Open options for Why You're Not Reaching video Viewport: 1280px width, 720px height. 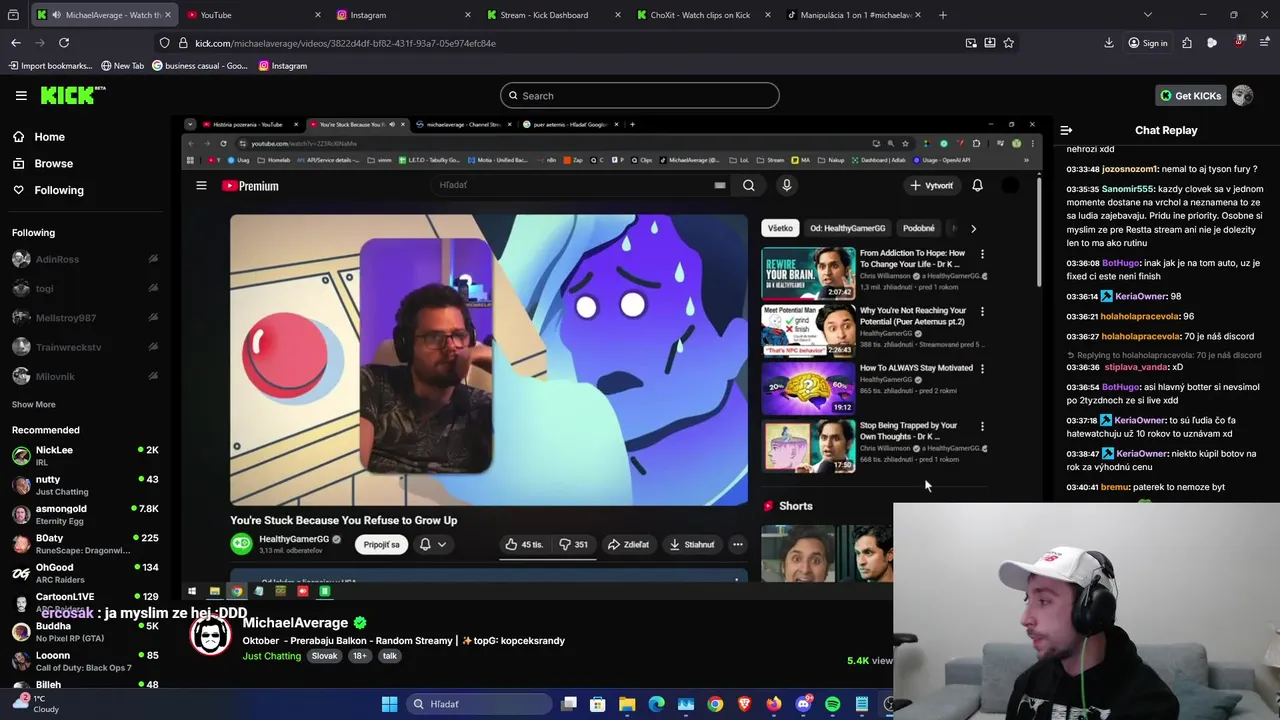point(982,312)
